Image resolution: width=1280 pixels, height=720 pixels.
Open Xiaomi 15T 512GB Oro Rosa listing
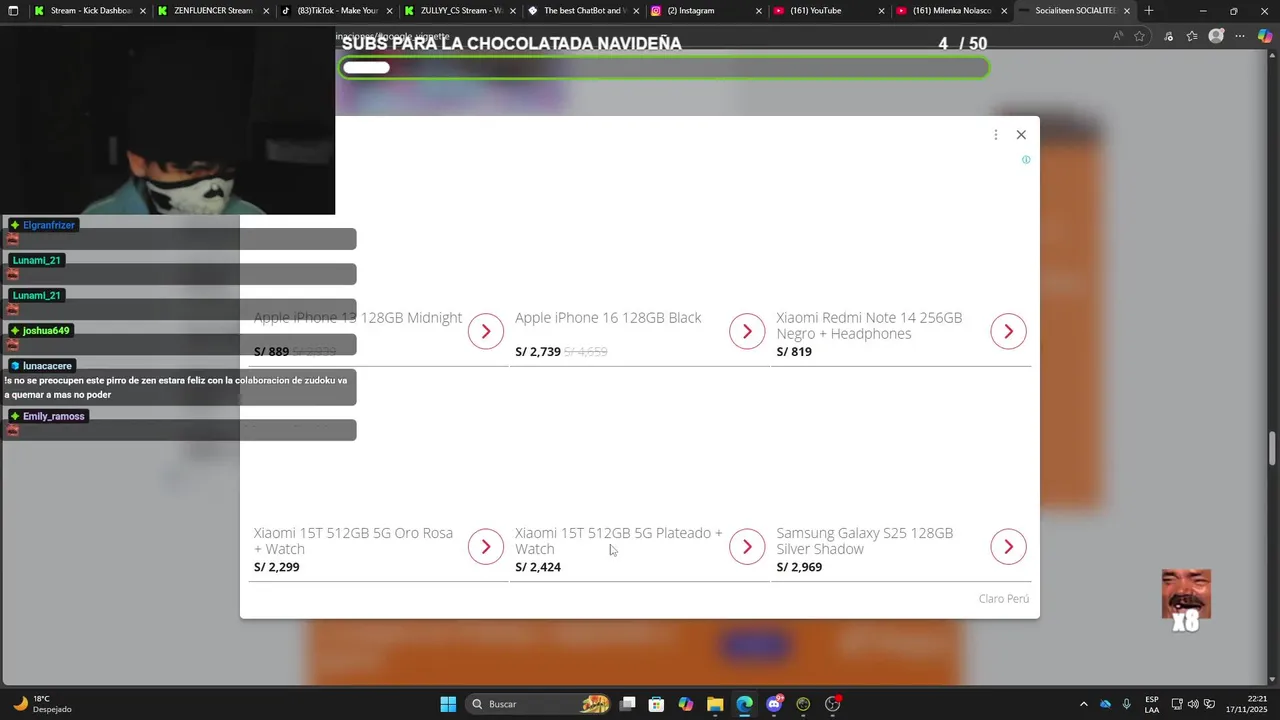click(x=353, y=541)
